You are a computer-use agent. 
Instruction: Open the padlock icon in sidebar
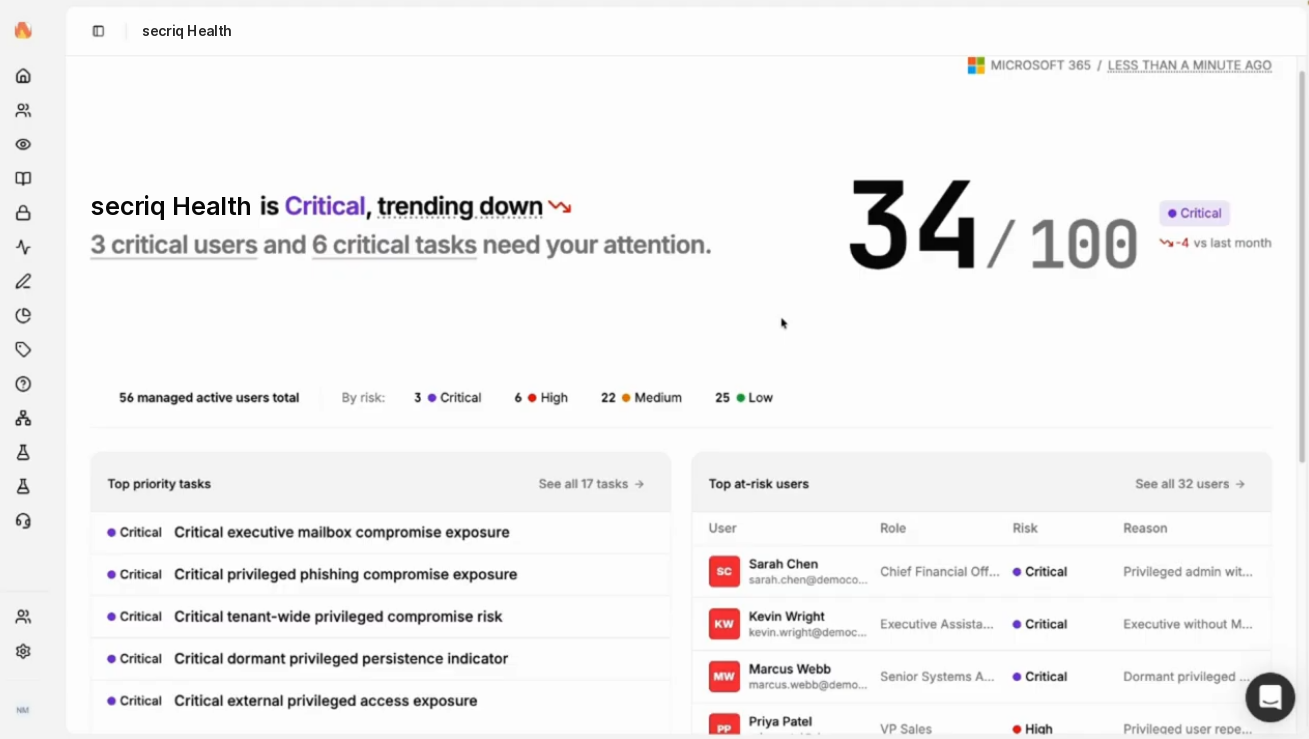click(x=23, y=213)
